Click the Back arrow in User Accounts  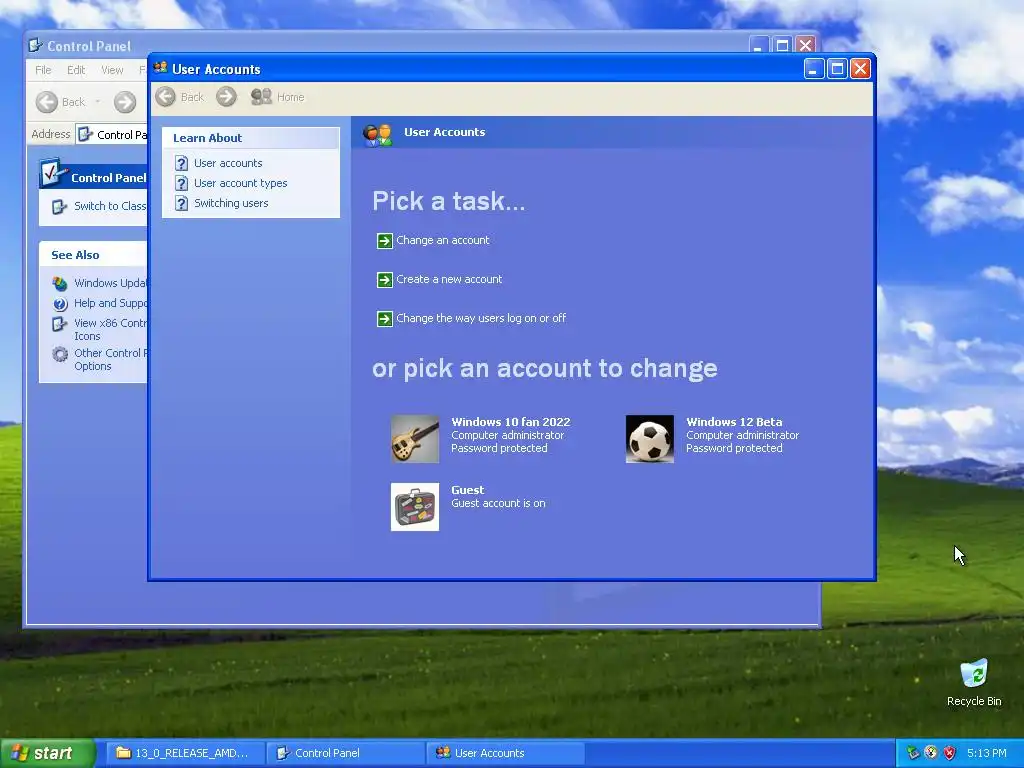click(x=165, y=97)
